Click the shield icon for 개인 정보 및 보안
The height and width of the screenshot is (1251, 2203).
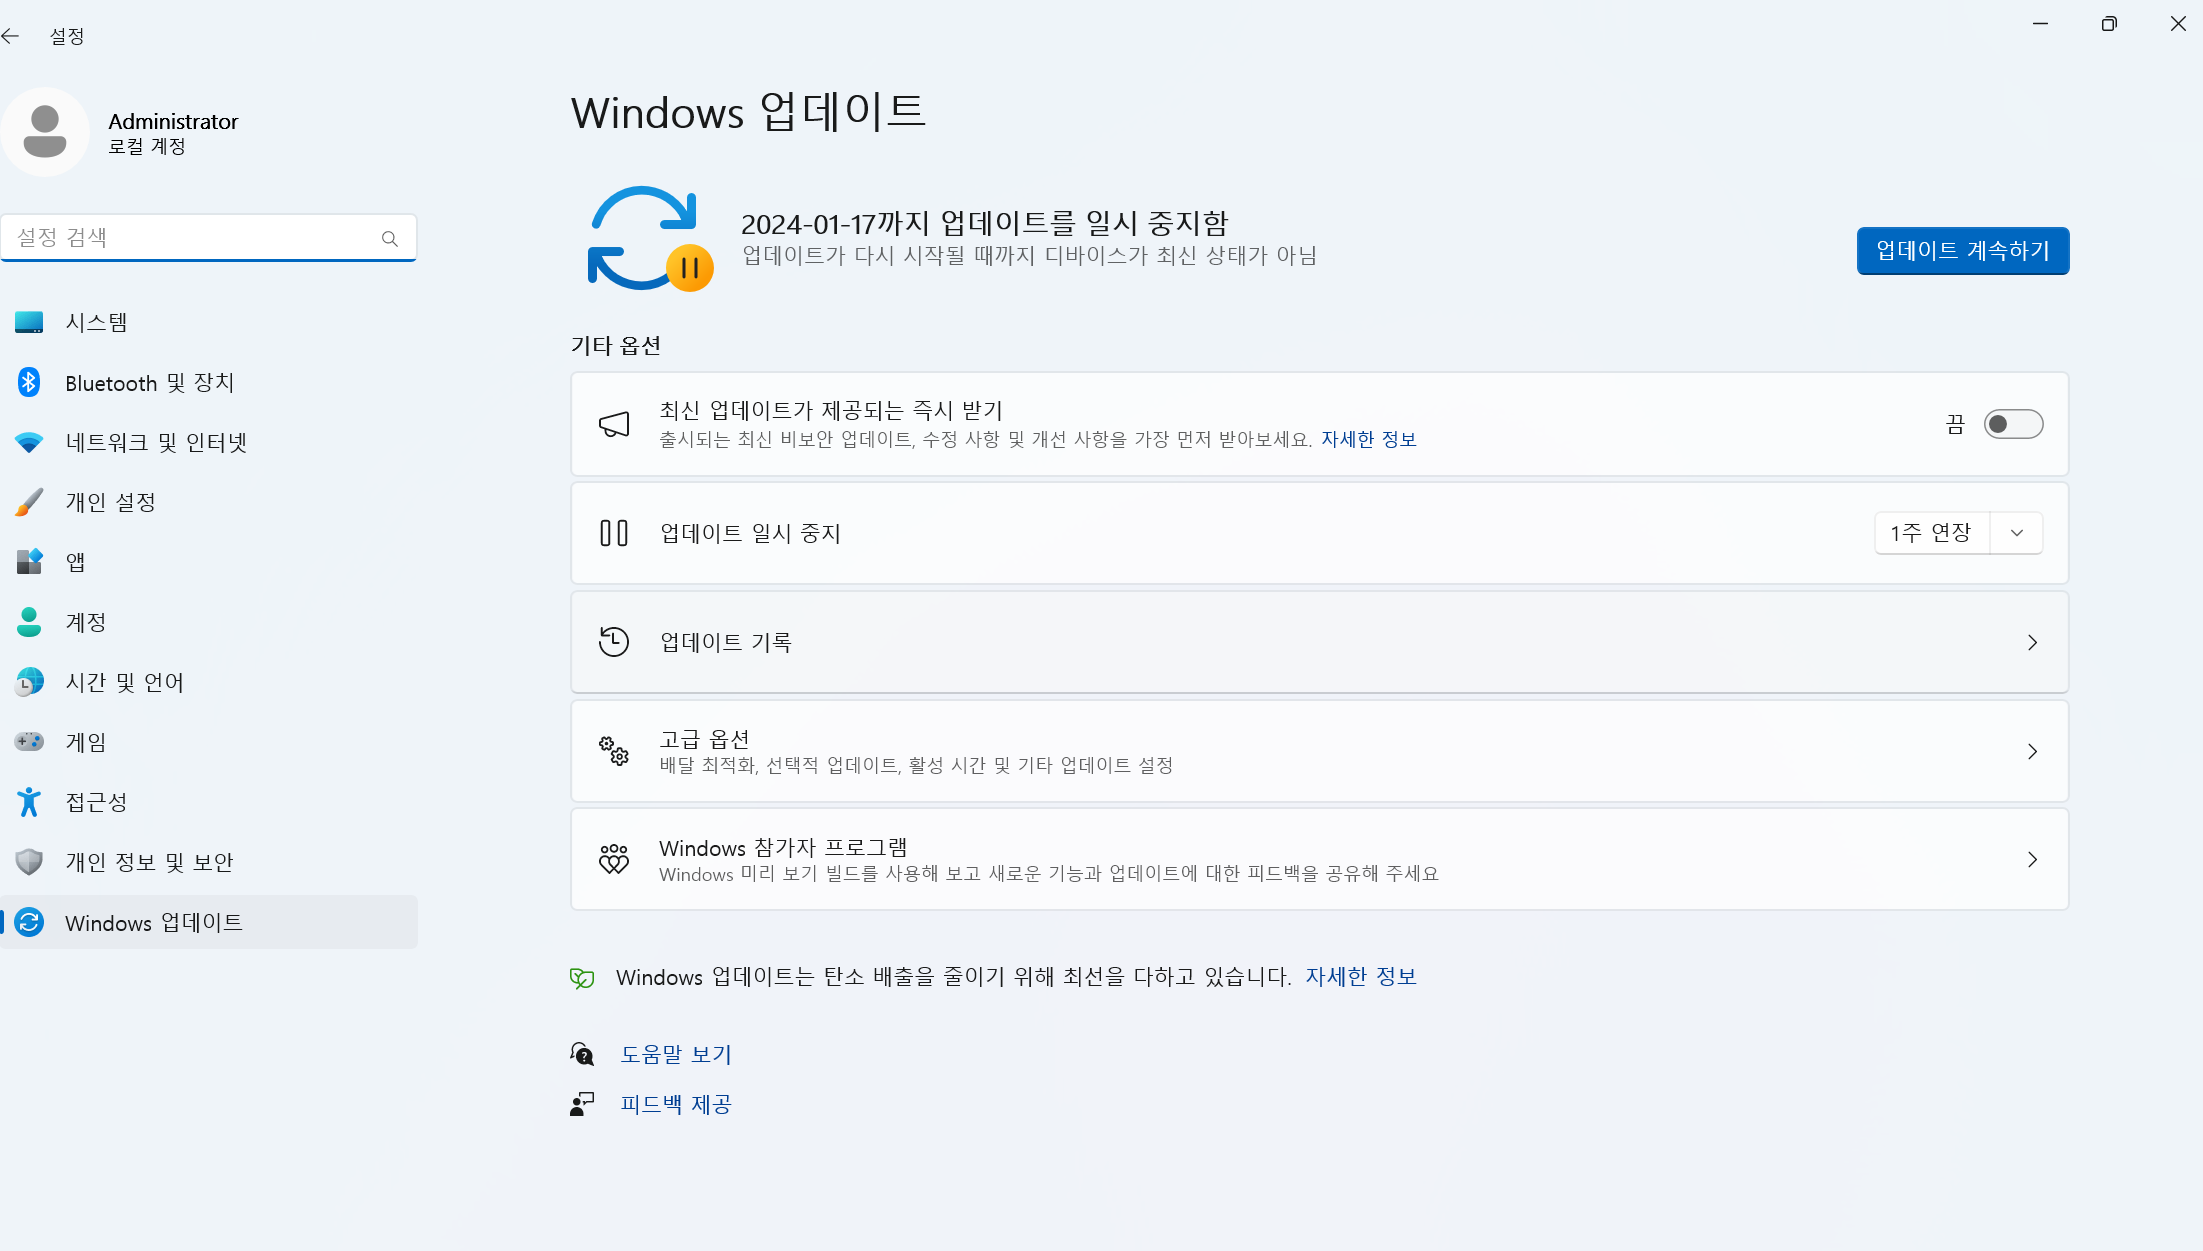(29, 862)
